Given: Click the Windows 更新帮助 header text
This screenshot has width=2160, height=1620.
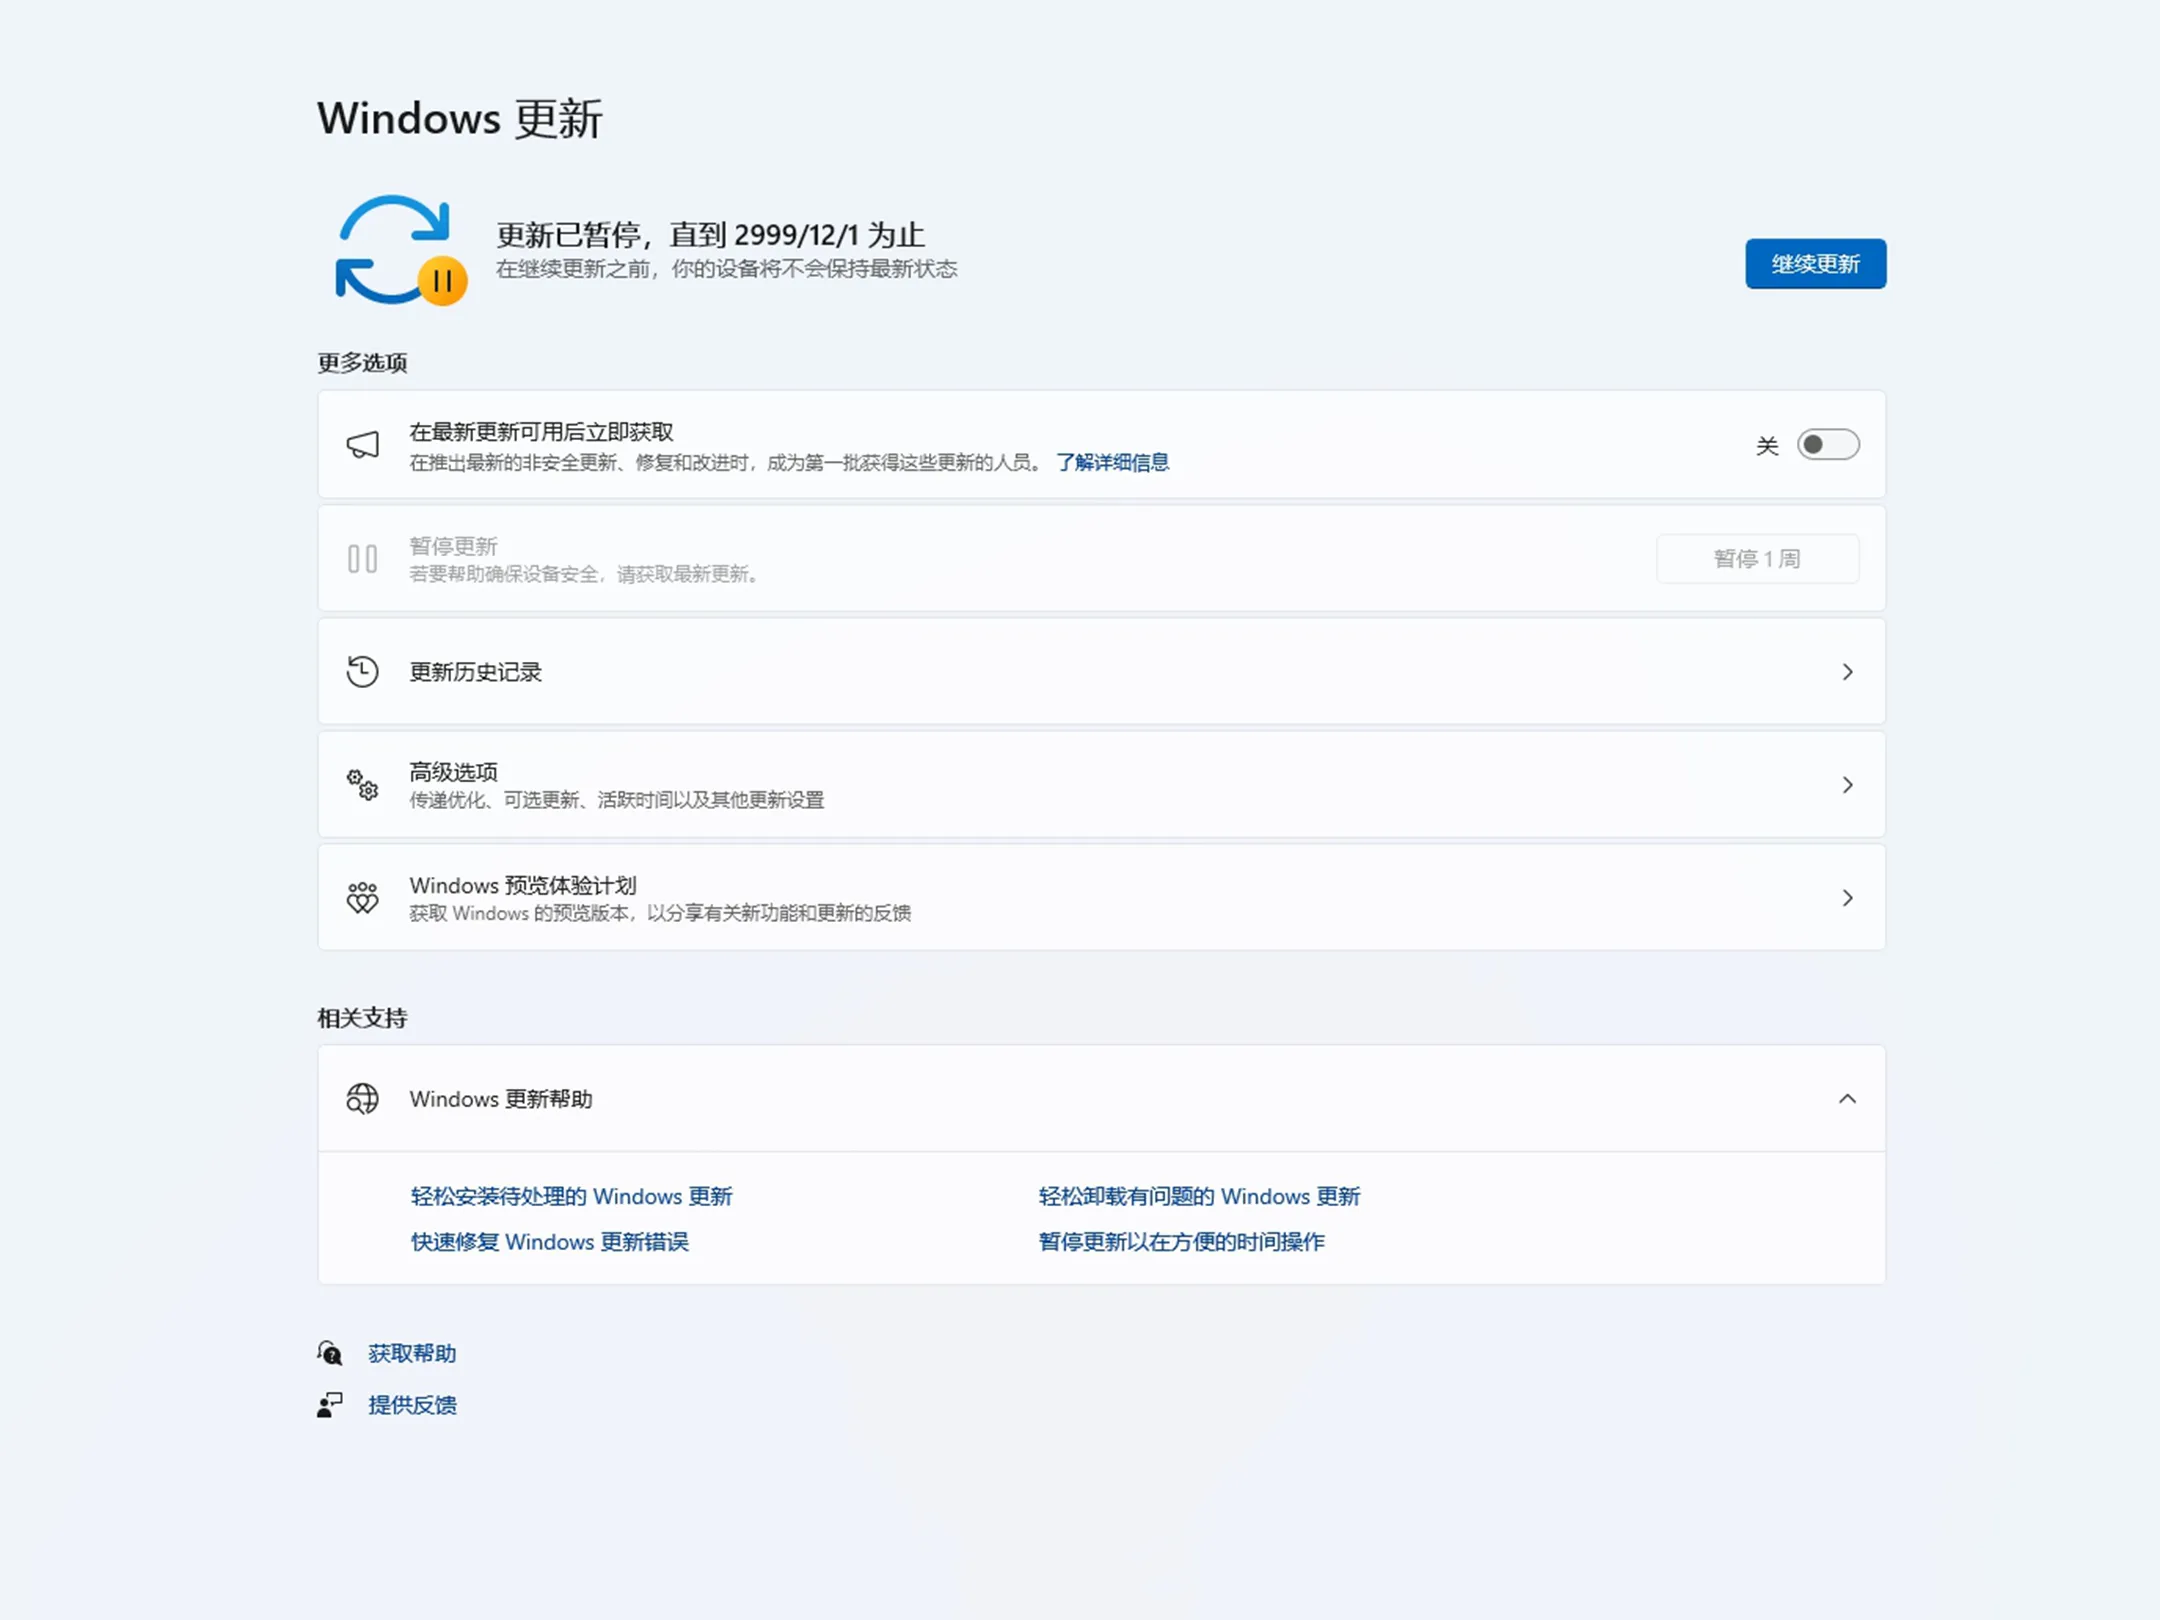Looking at the screenshot, I should click(501, 1099).
